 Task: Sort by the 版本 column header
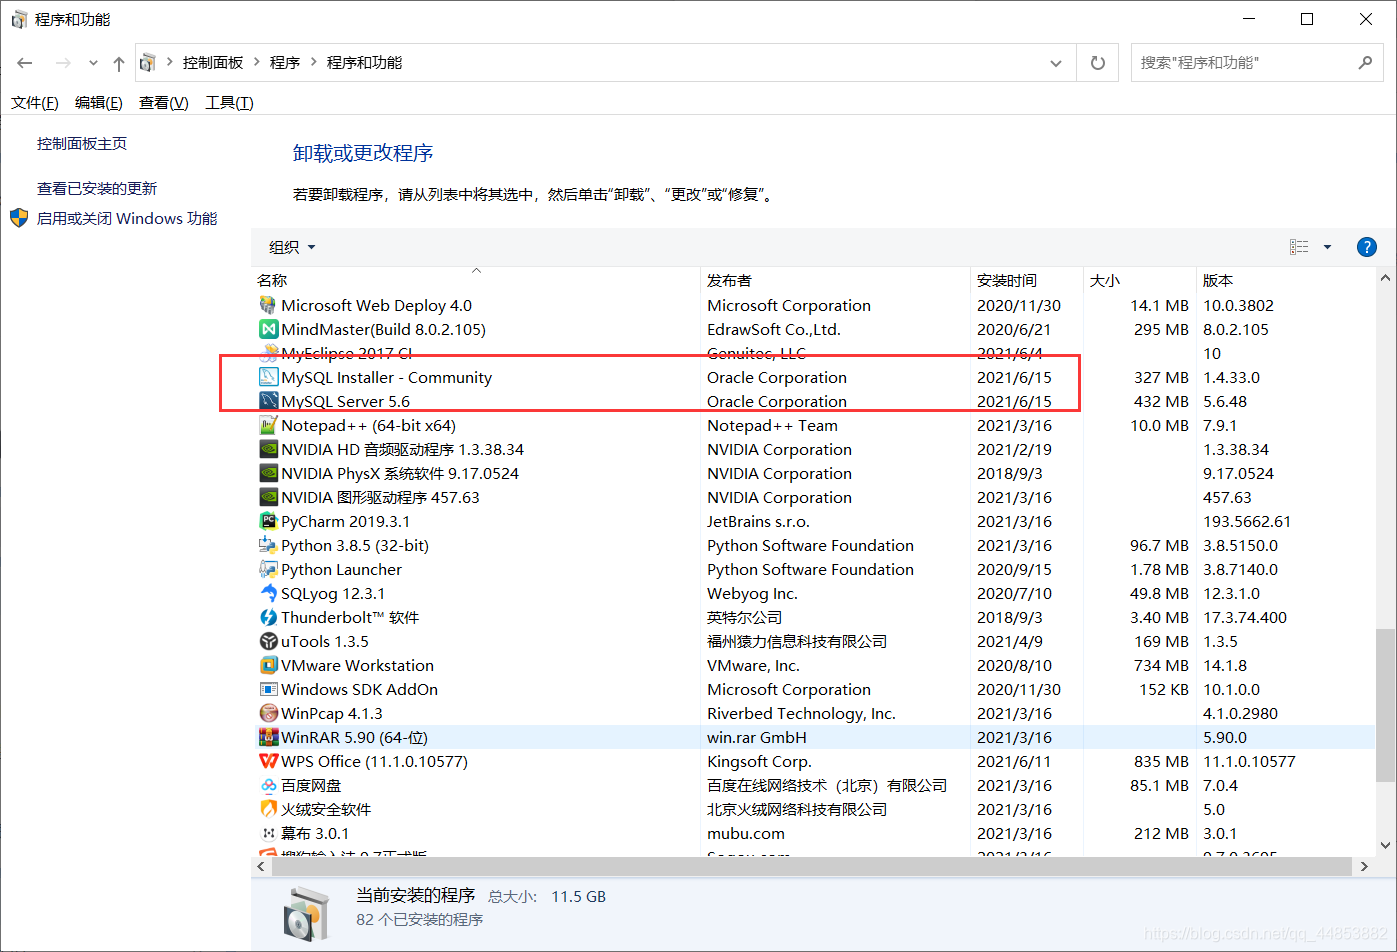click(1285, 280)
